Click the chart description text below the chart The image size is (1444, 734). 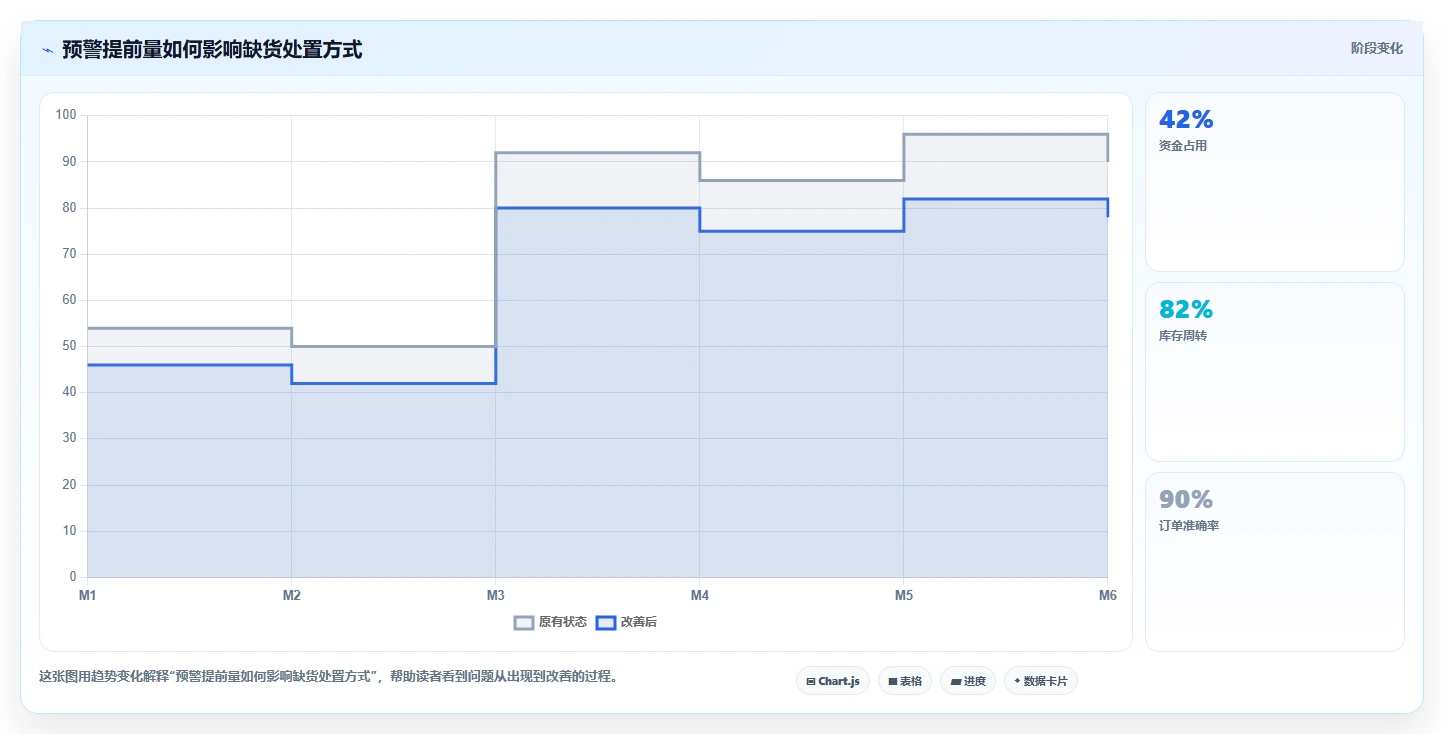[x=328, y=677]
